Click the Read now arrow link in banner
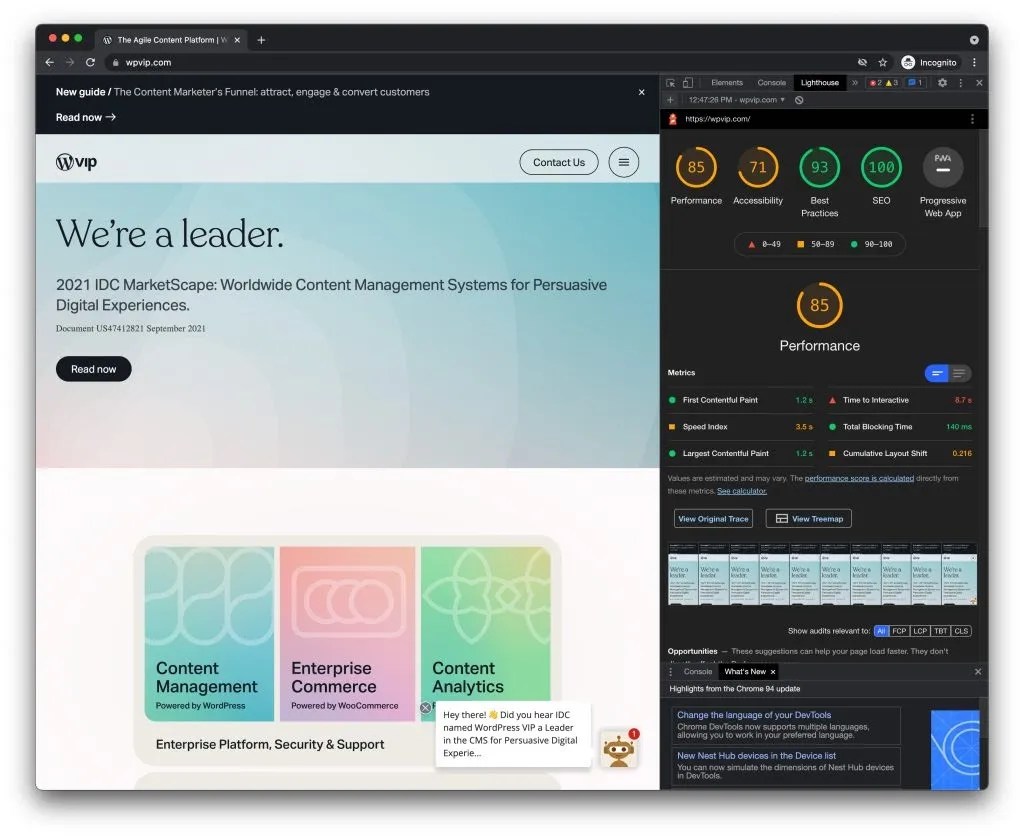This screenshot has width=1024, height=837. 86,118
